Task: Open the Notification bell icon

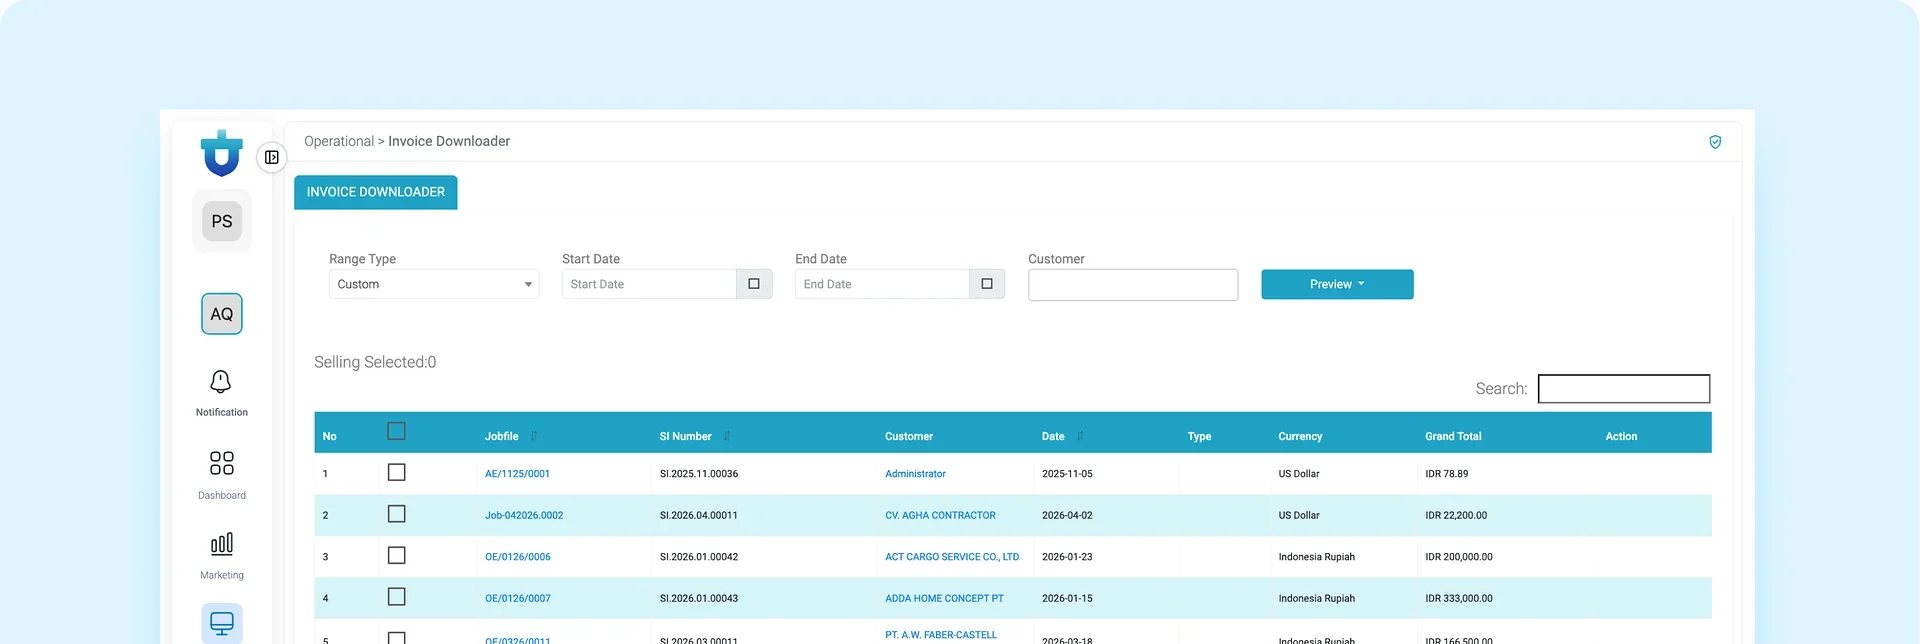Action: click(221, 382)
